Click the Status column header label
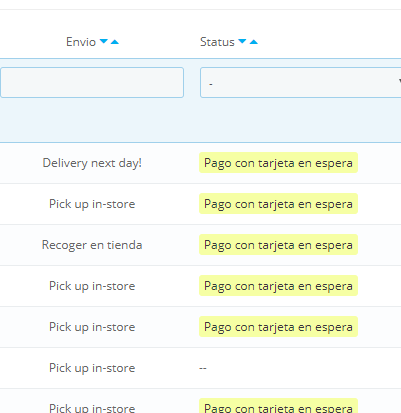Screen dimensions: 401x413 pos(217,42)
